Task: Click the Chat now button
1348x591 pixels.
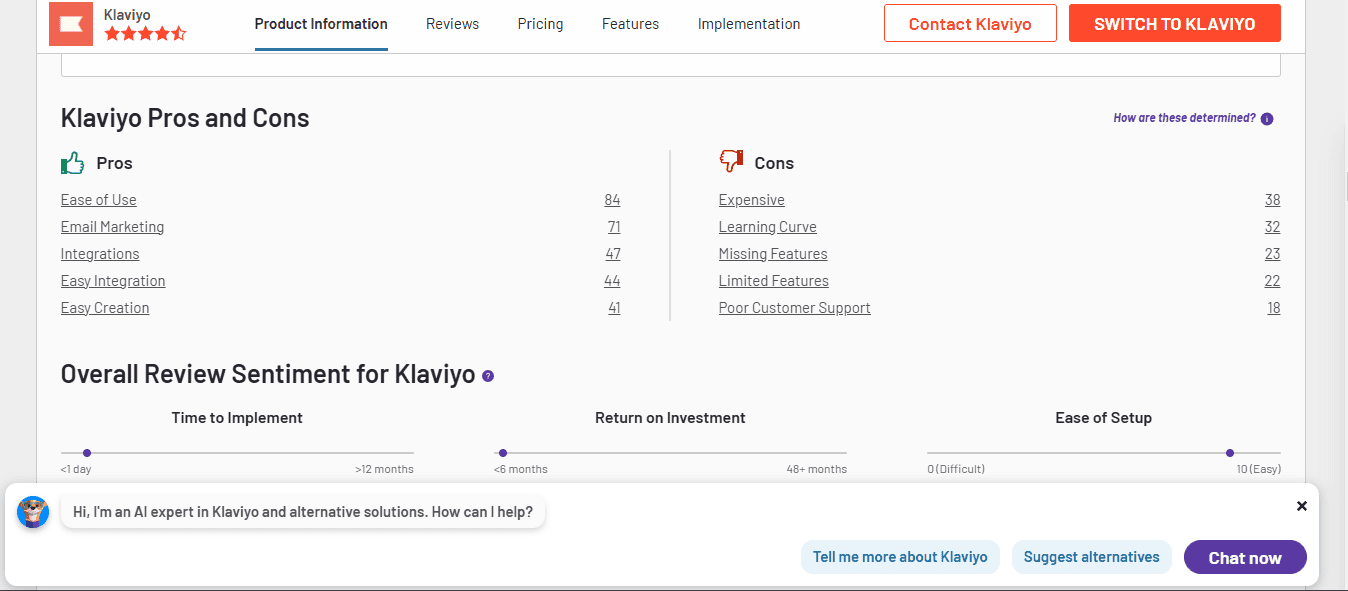Action: coord(1245,558)
